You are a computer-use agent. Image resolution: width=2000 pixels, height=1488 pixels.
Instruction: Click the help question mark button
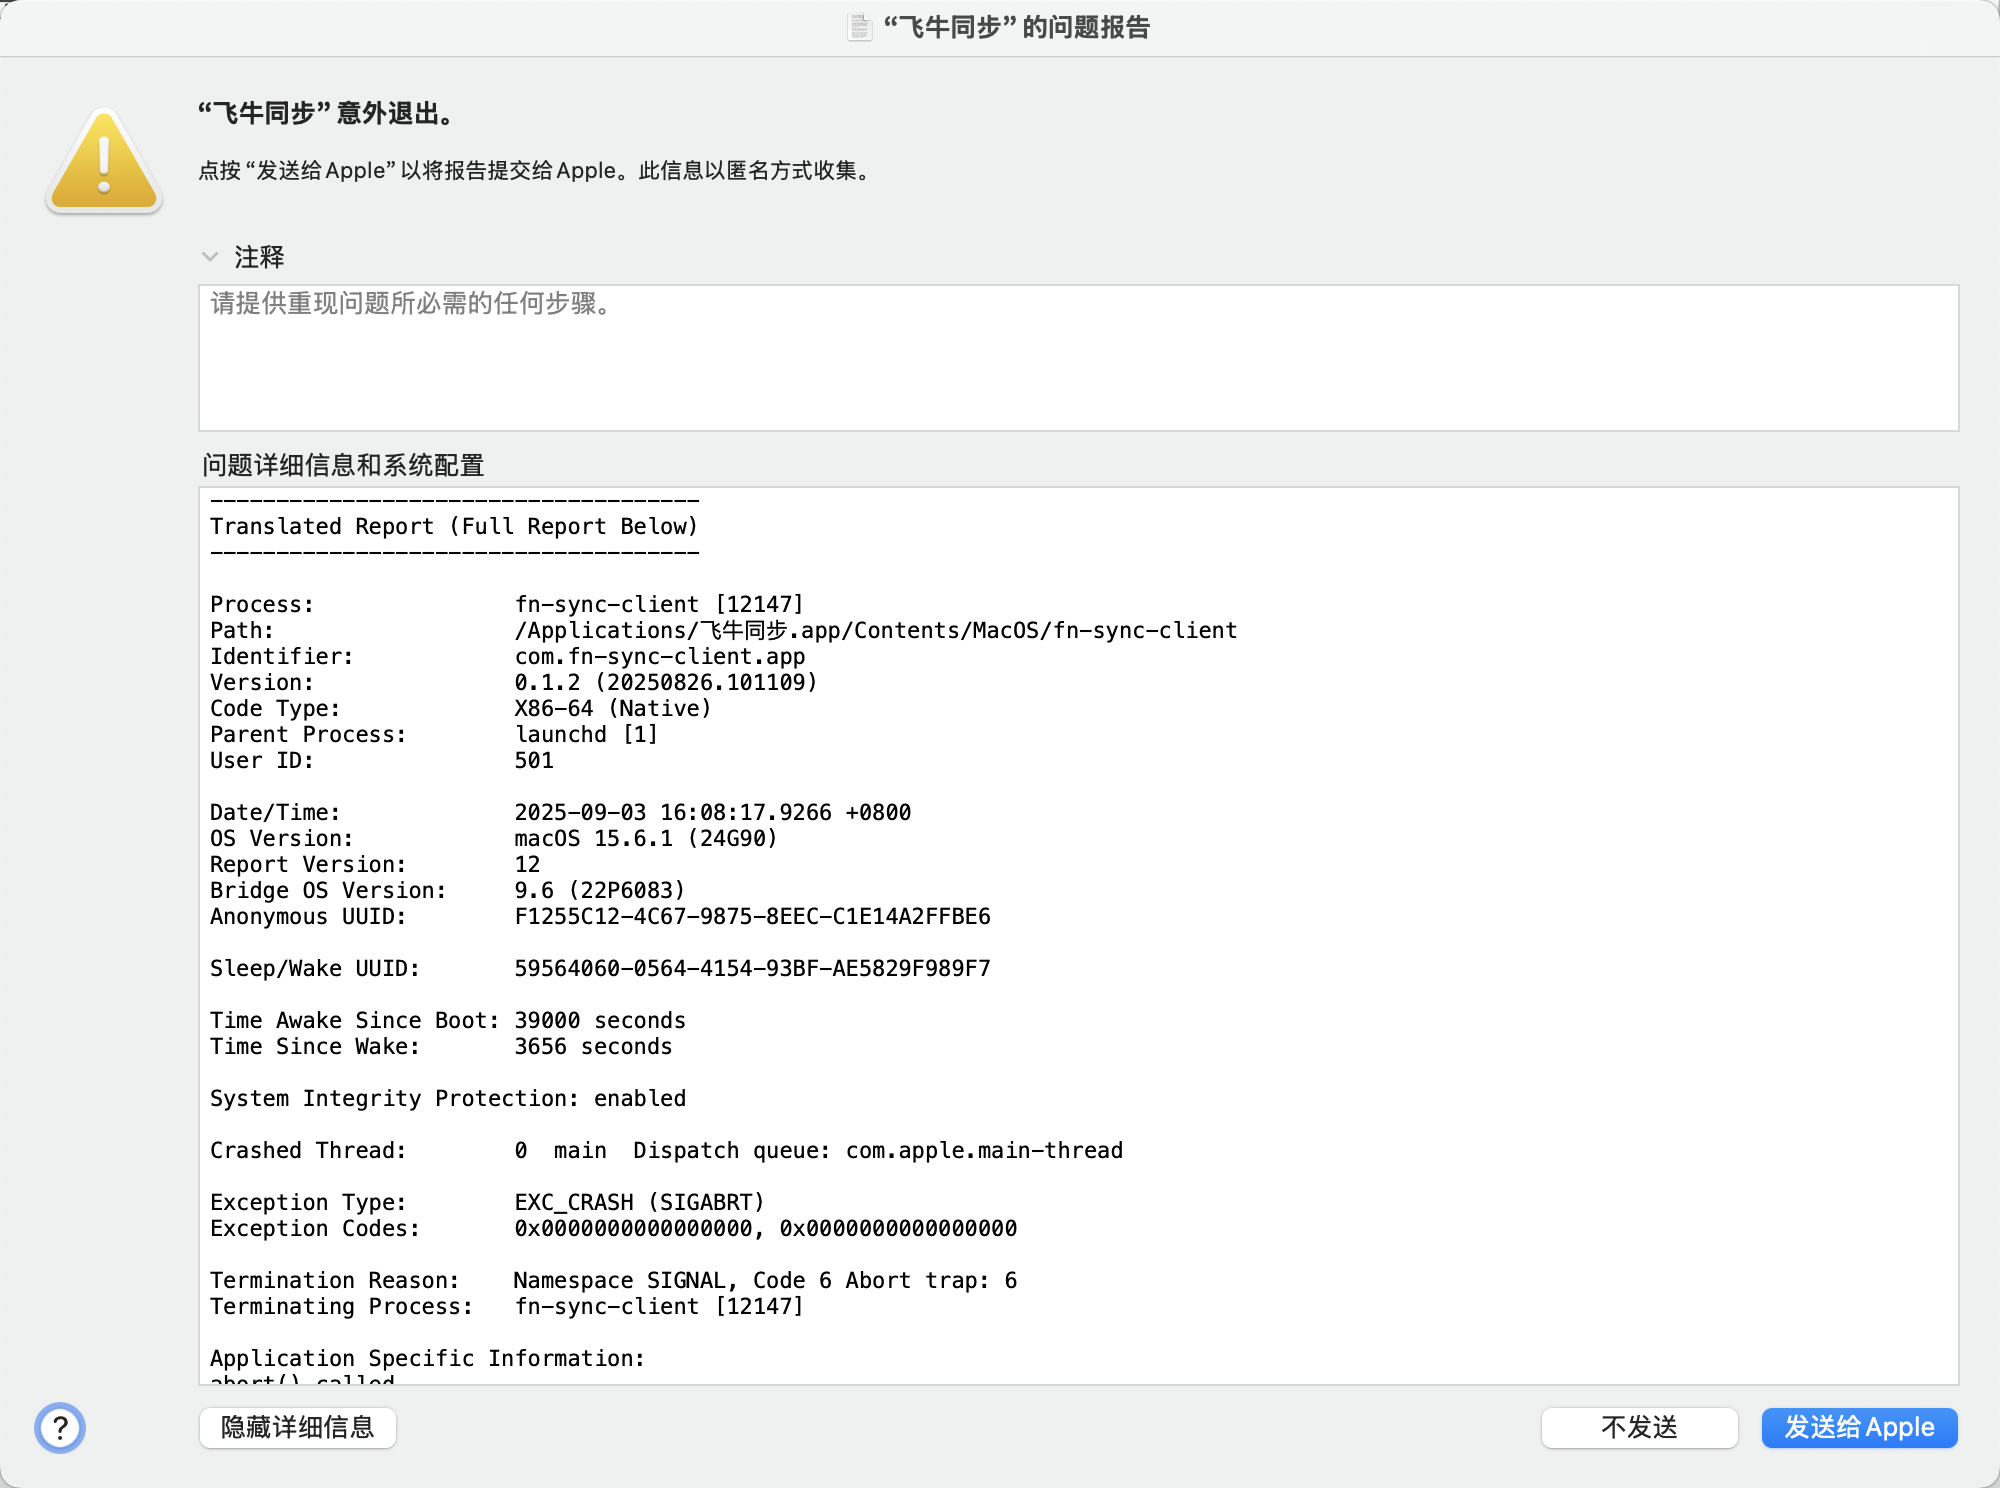[60, 1428]
